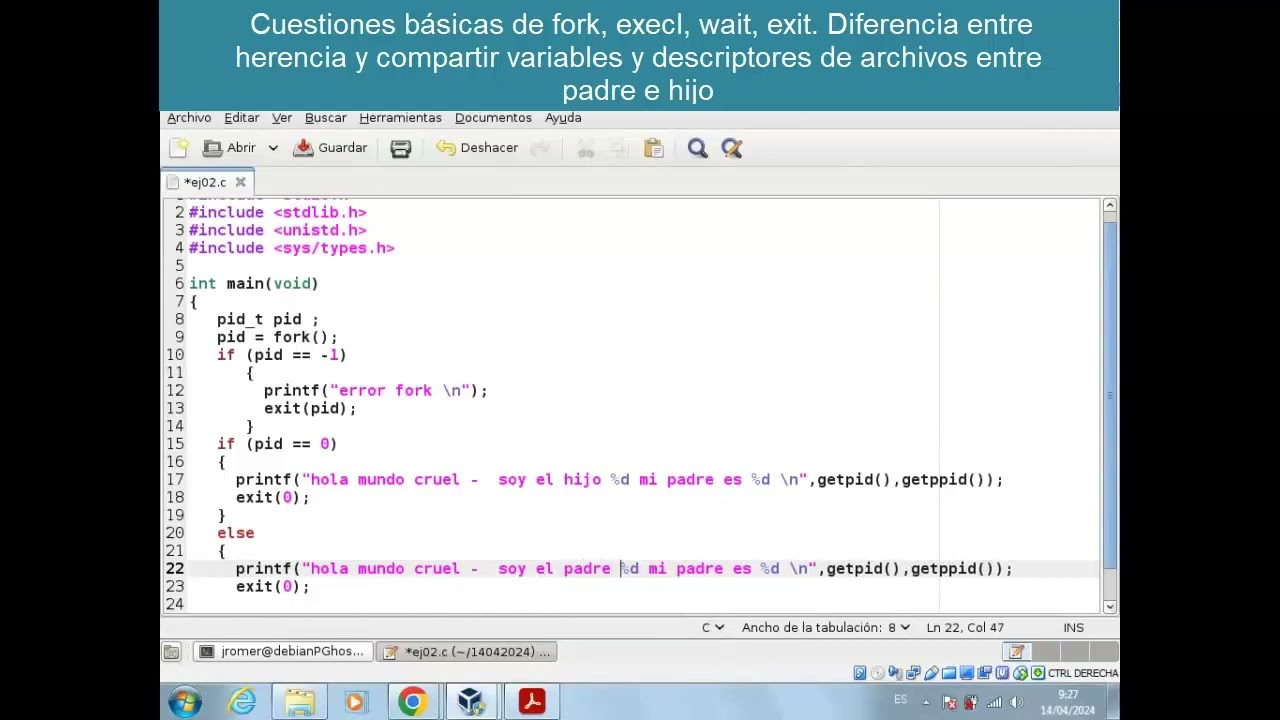This screenshot has height=720, width=1280.
Task: Click the cut scissors icon
Action: pos(586,148)
